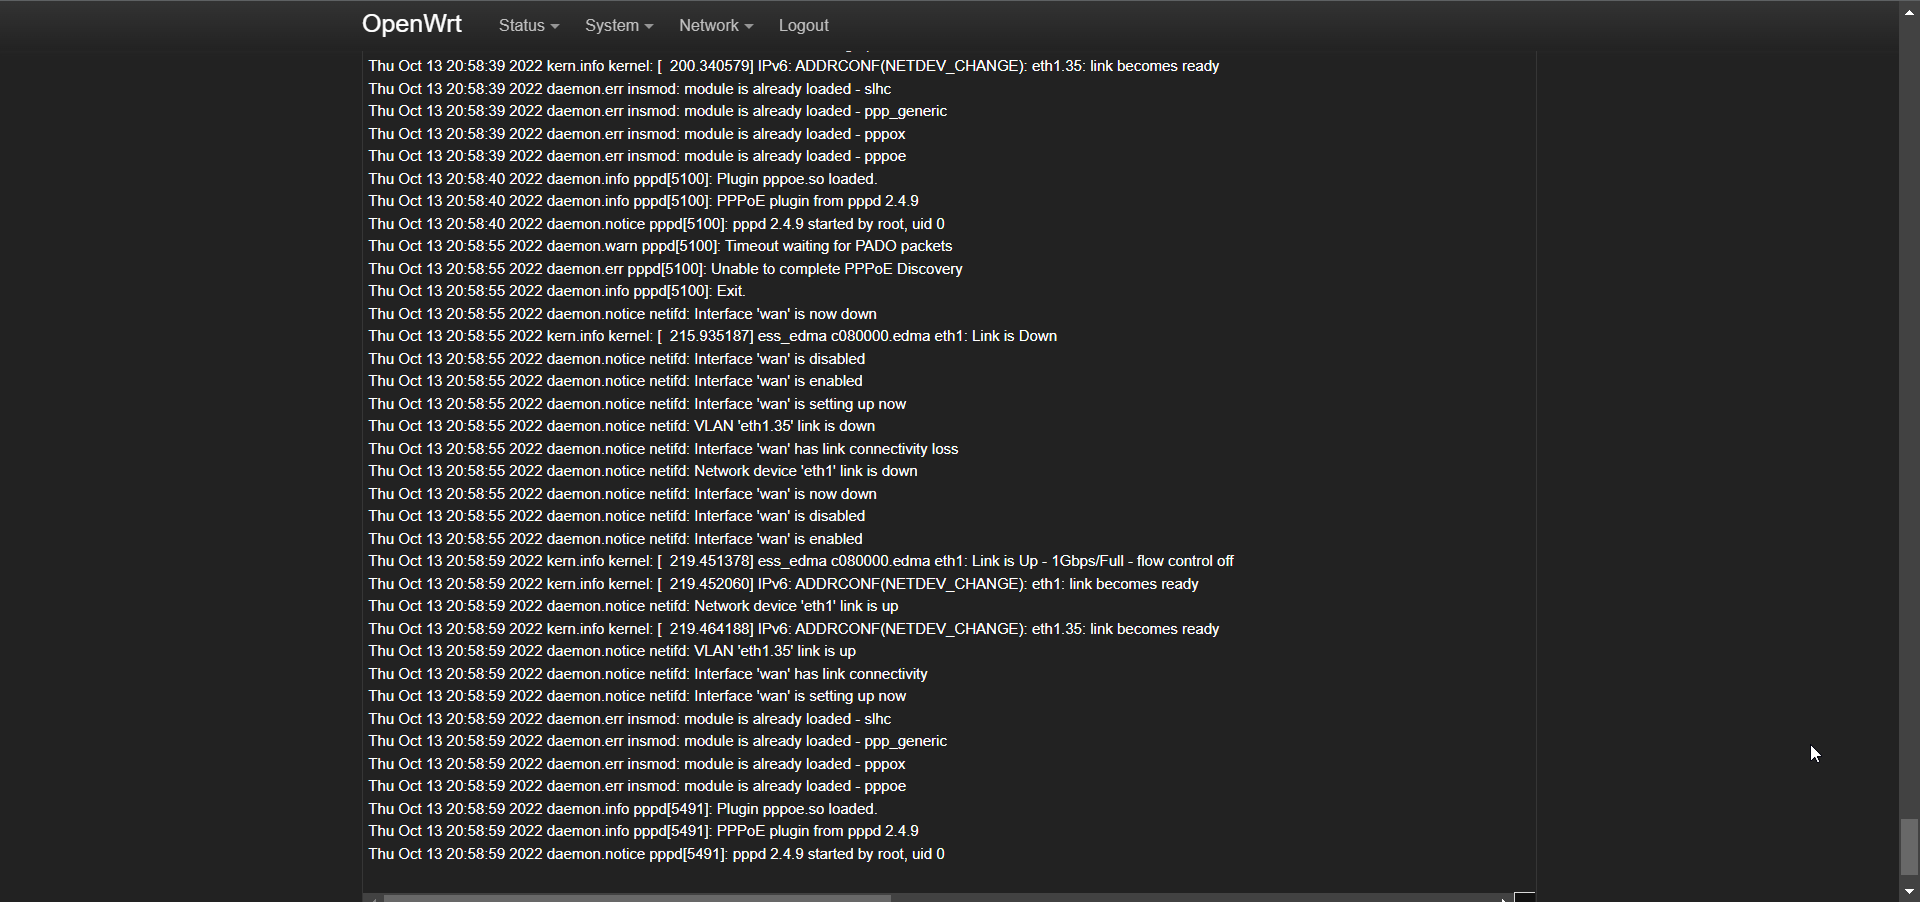Click the 'Interface wan has link connectivity loss' line

[x=663, y=449]
